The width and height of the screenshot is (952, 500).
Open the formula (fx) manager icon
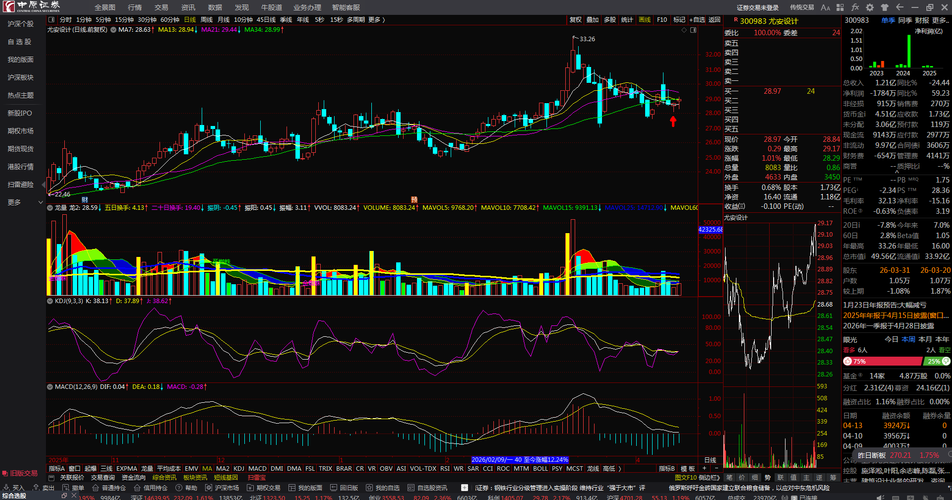tap(855, 7)
